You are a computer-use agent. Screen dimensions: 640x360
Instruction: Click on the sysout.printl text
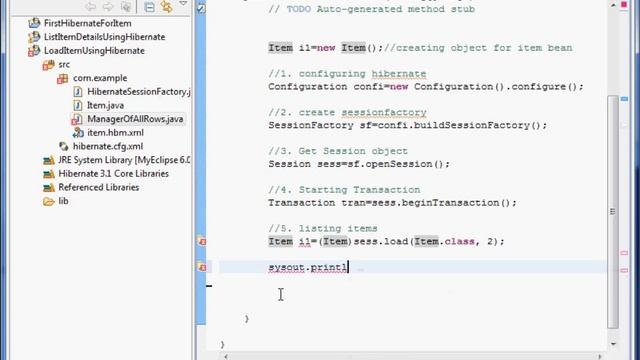308,267
